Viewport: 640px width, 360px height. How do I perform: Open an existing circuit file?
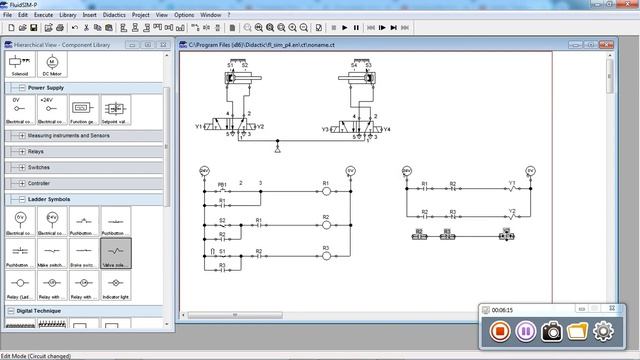click(x=22, y=28)
